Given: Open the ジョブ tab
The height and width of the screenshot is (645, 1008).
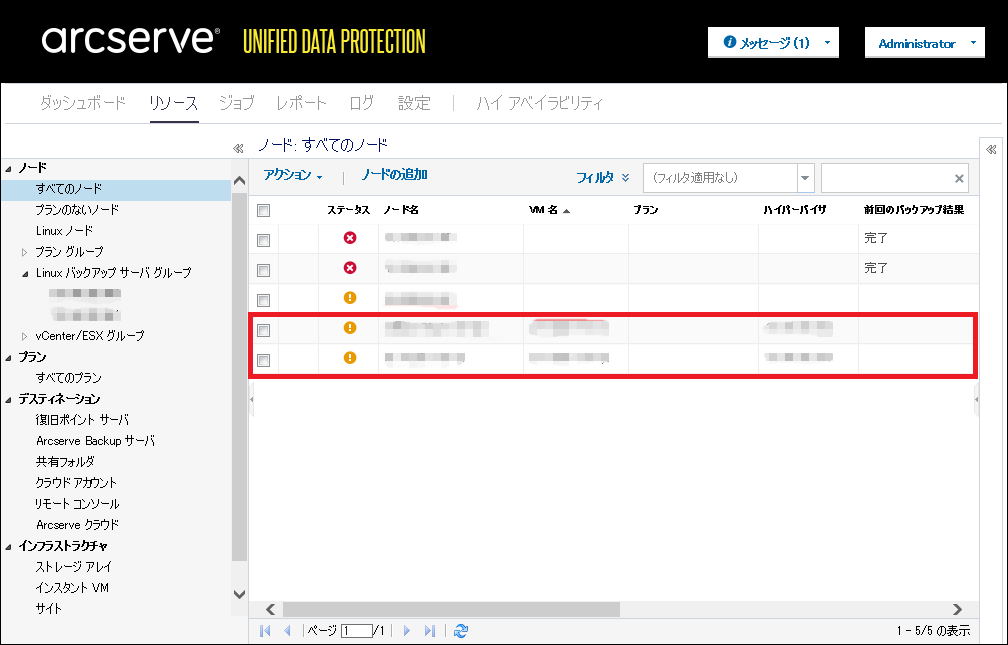Looking at the screenshot, I should pos(236,103).
